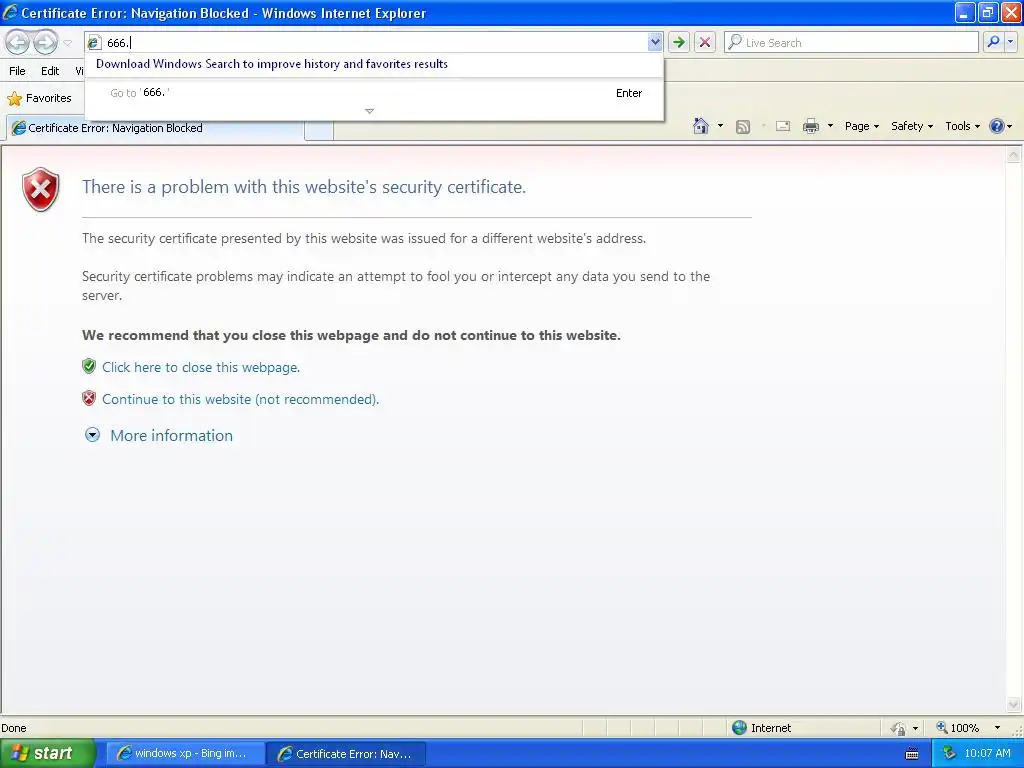Click the network tray icon
Image resolution: width=1024 pixels, height=768 pixels.
pyautogui.click(x=949, y=754)
